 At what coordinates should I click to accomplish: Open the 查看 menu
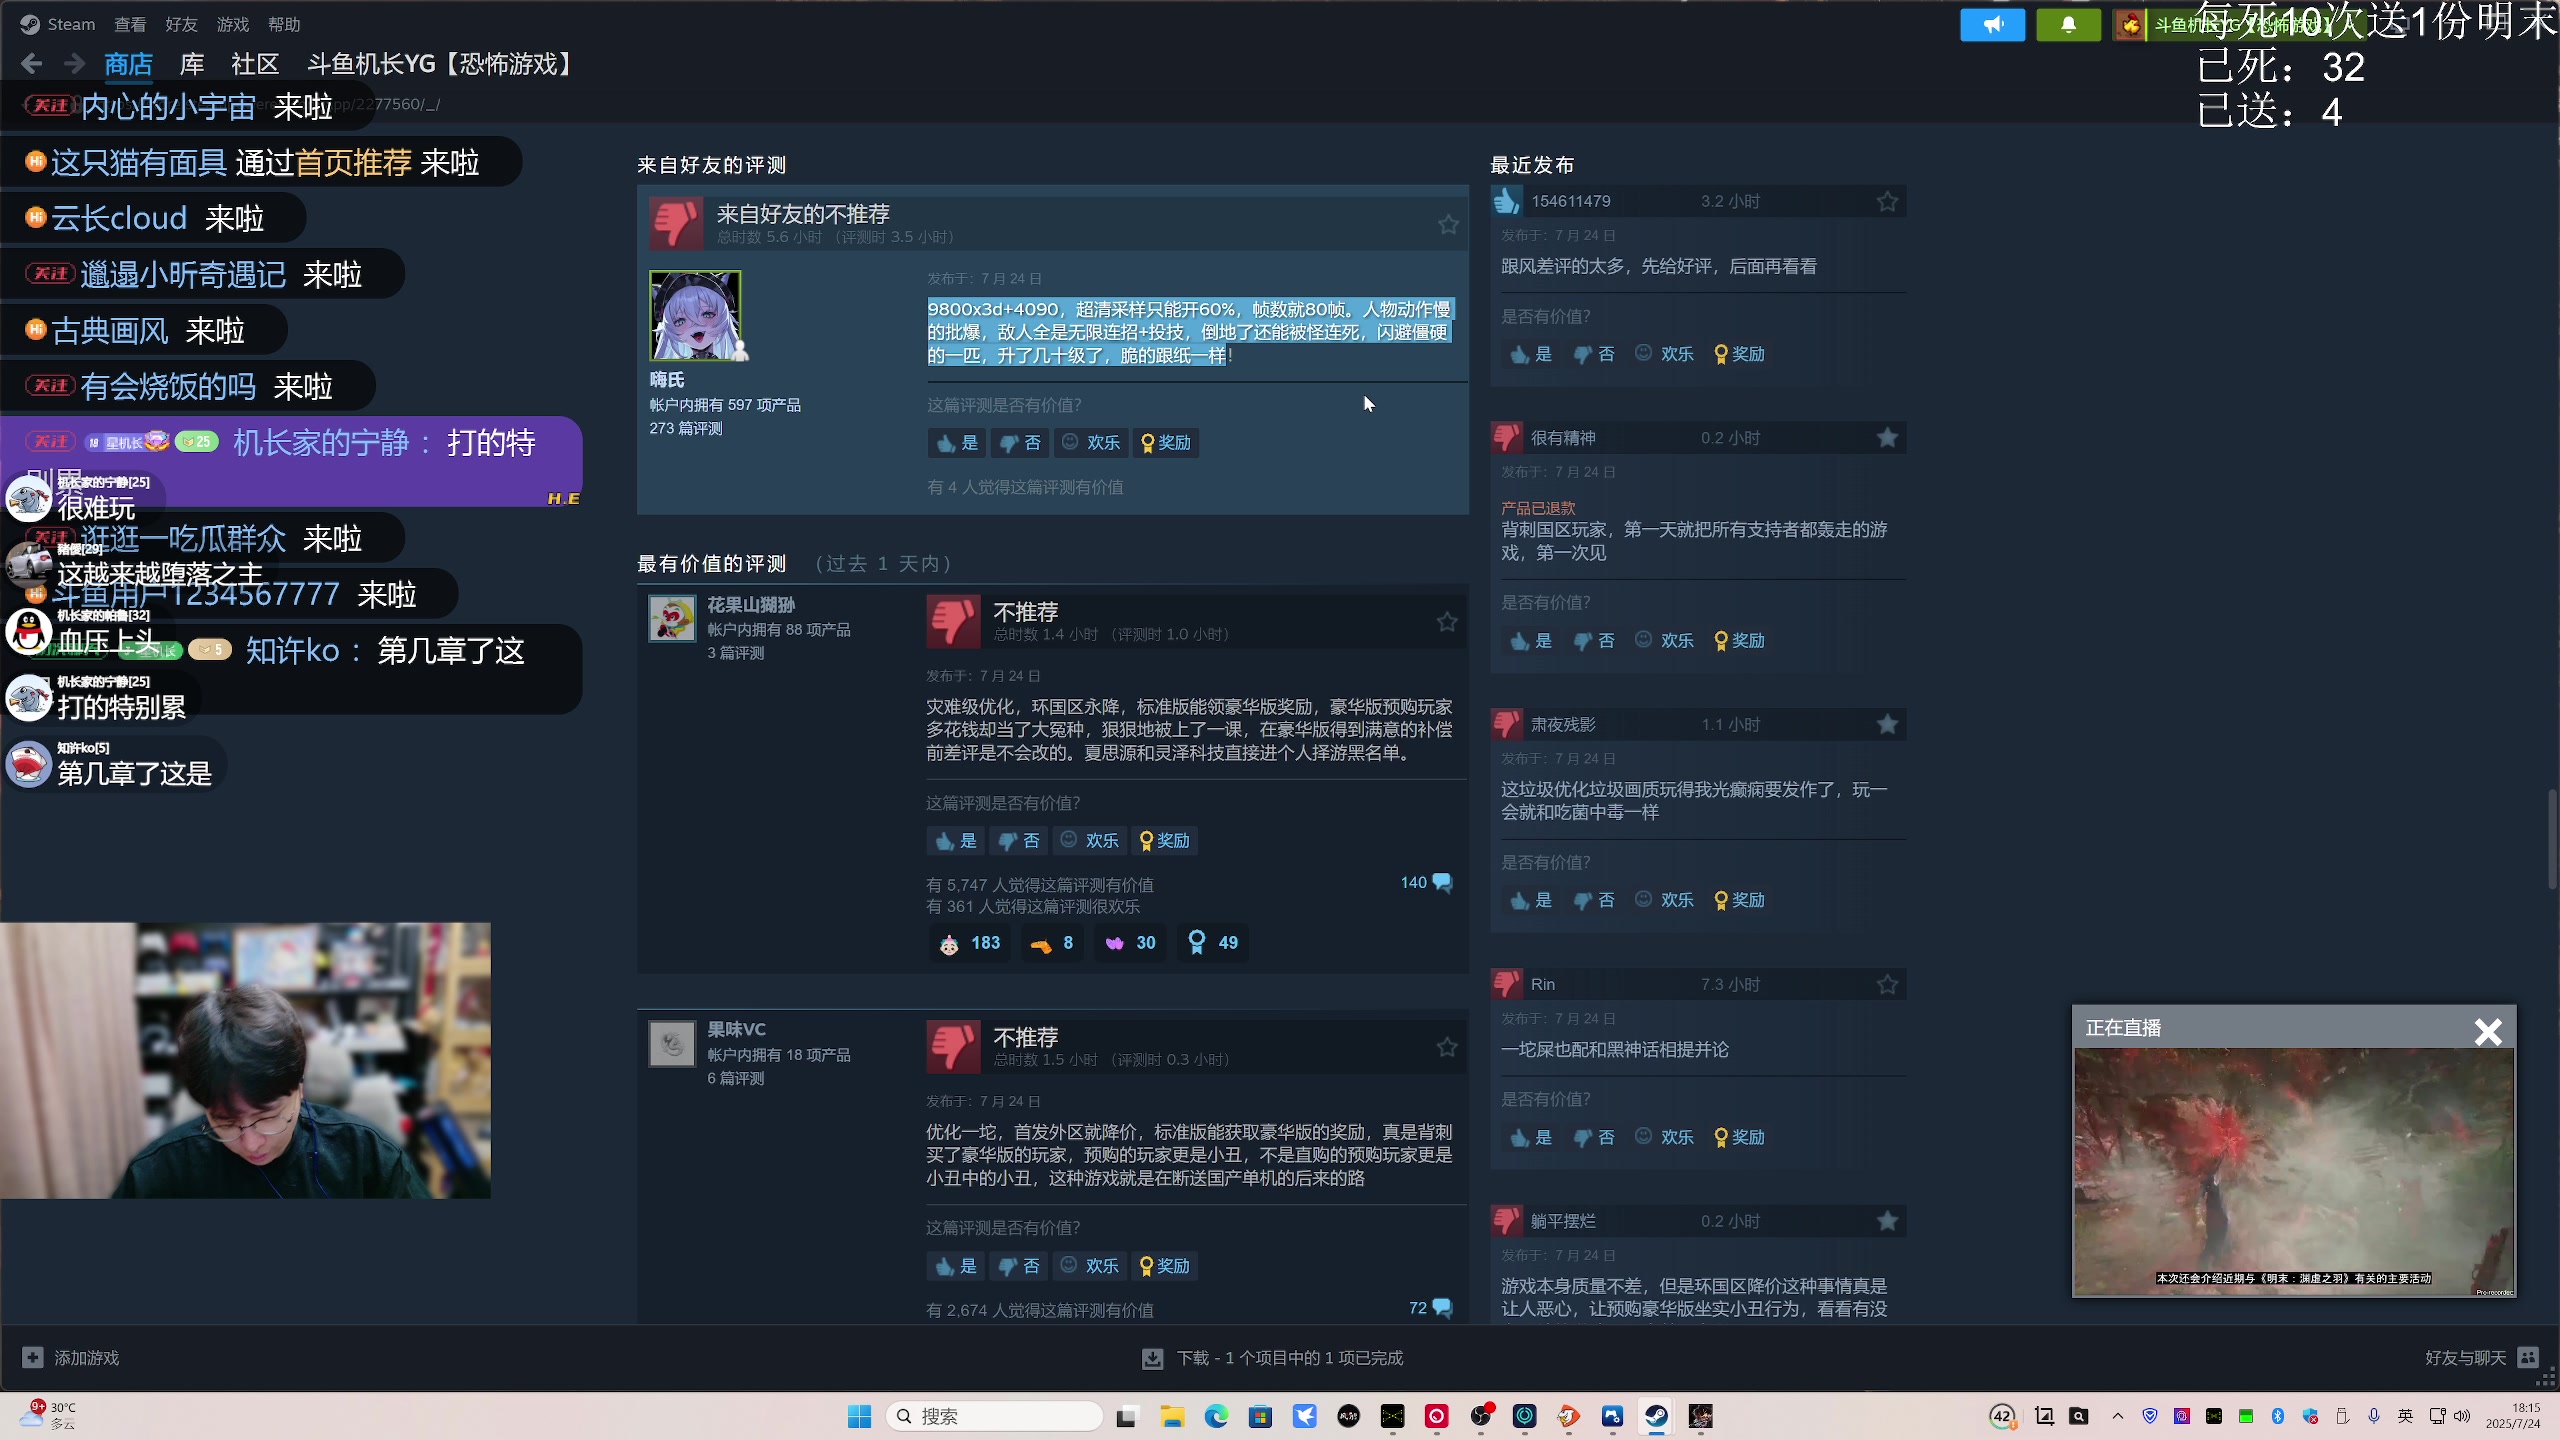[x=130, y=24]
